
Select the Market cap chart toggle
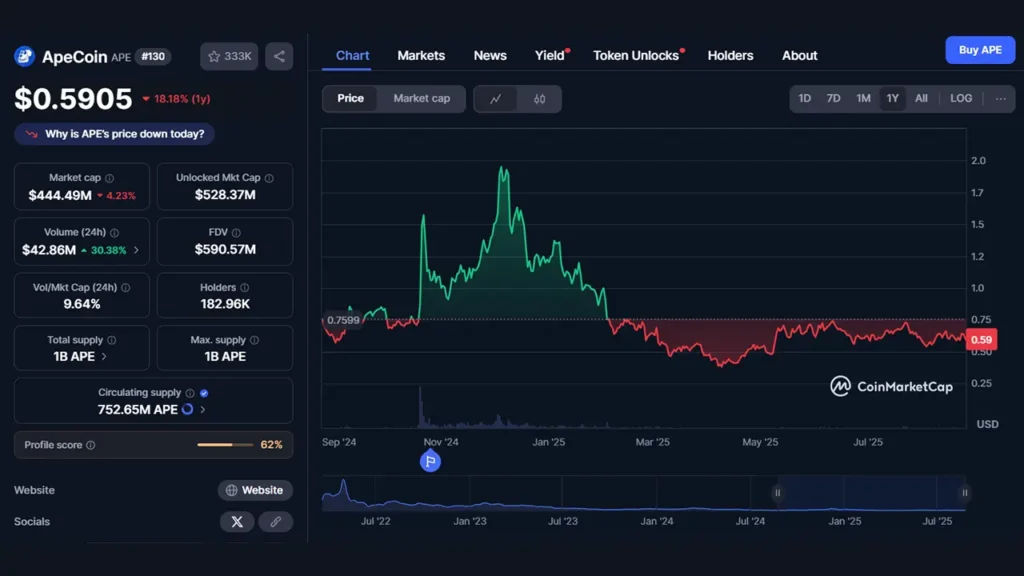422,99
